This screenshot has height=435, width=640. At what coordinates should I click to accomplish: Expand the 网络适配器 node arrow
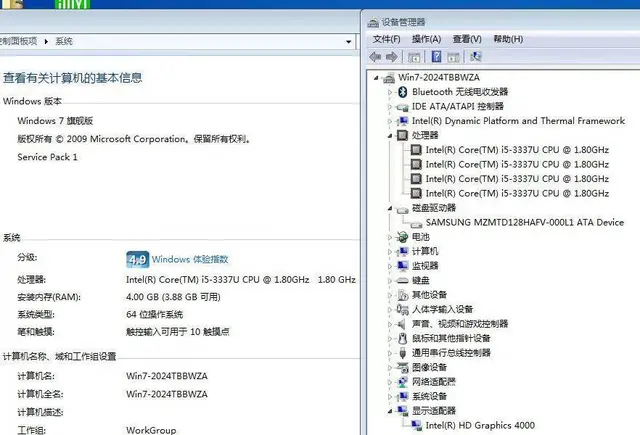(390, 382)
